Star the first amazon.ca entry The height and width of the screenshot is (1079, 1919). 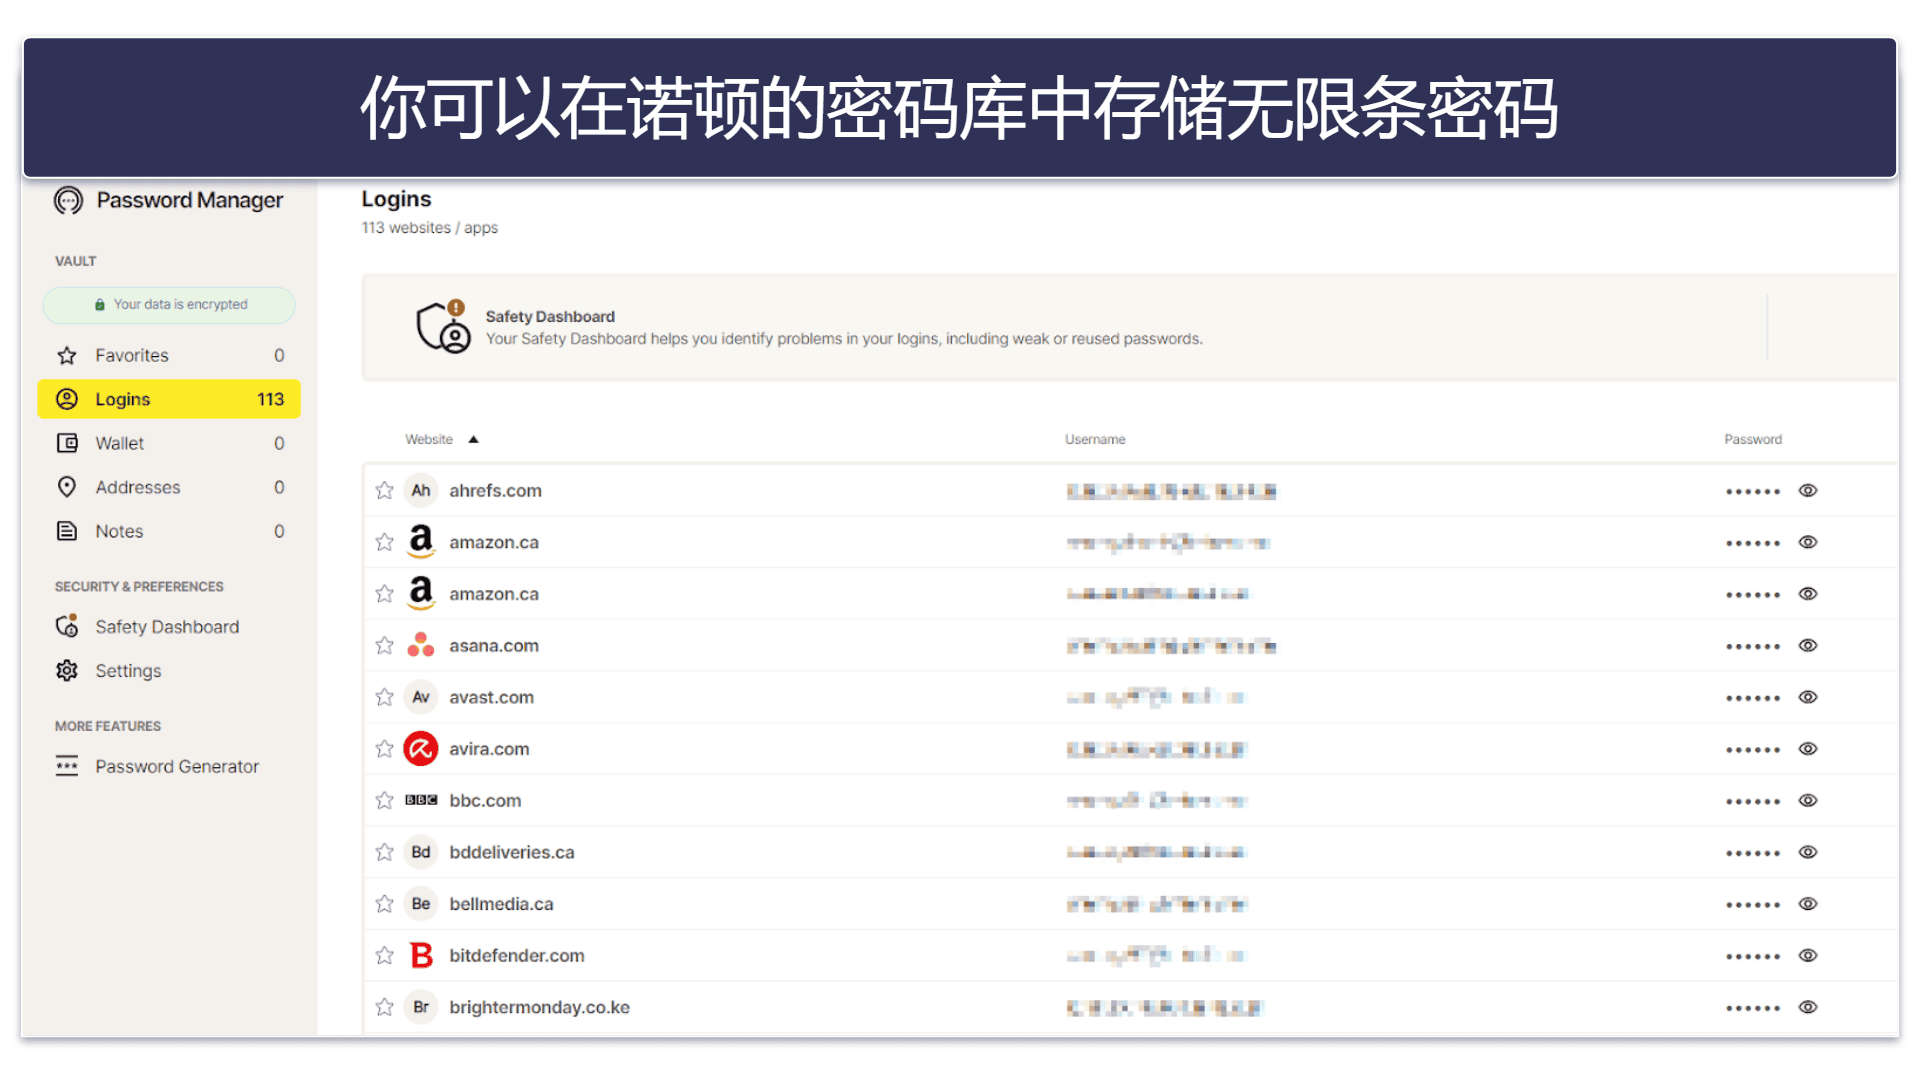point(384,543)
